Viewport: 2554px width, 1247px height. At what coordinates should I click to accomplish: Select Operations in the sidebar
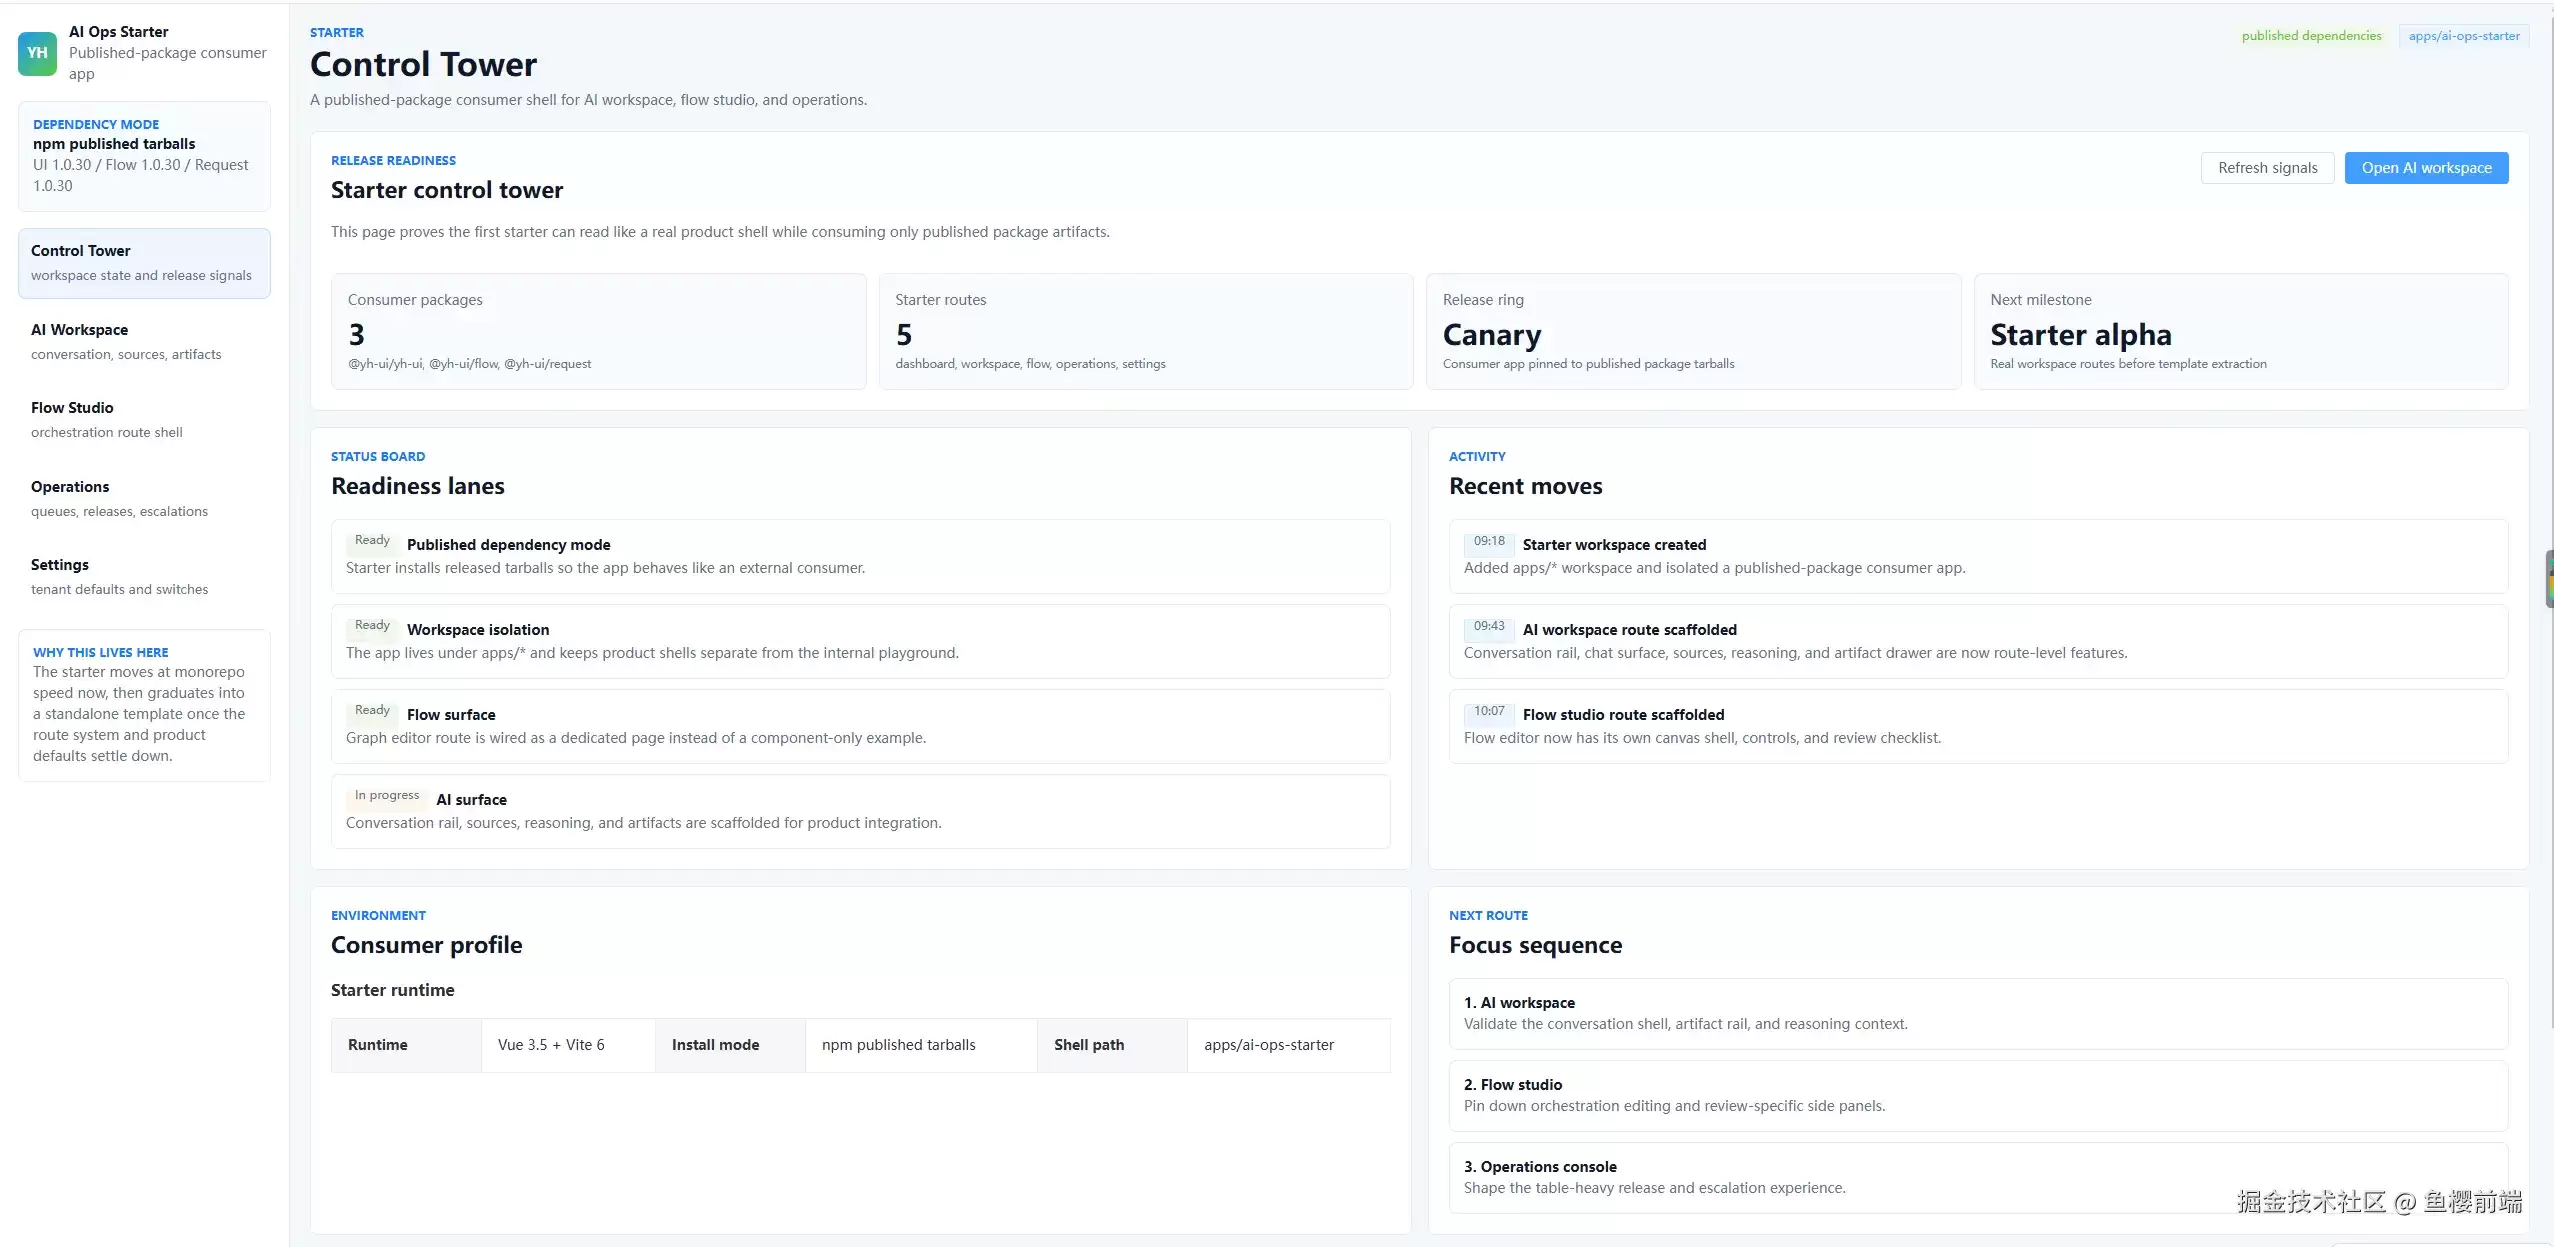144,498
